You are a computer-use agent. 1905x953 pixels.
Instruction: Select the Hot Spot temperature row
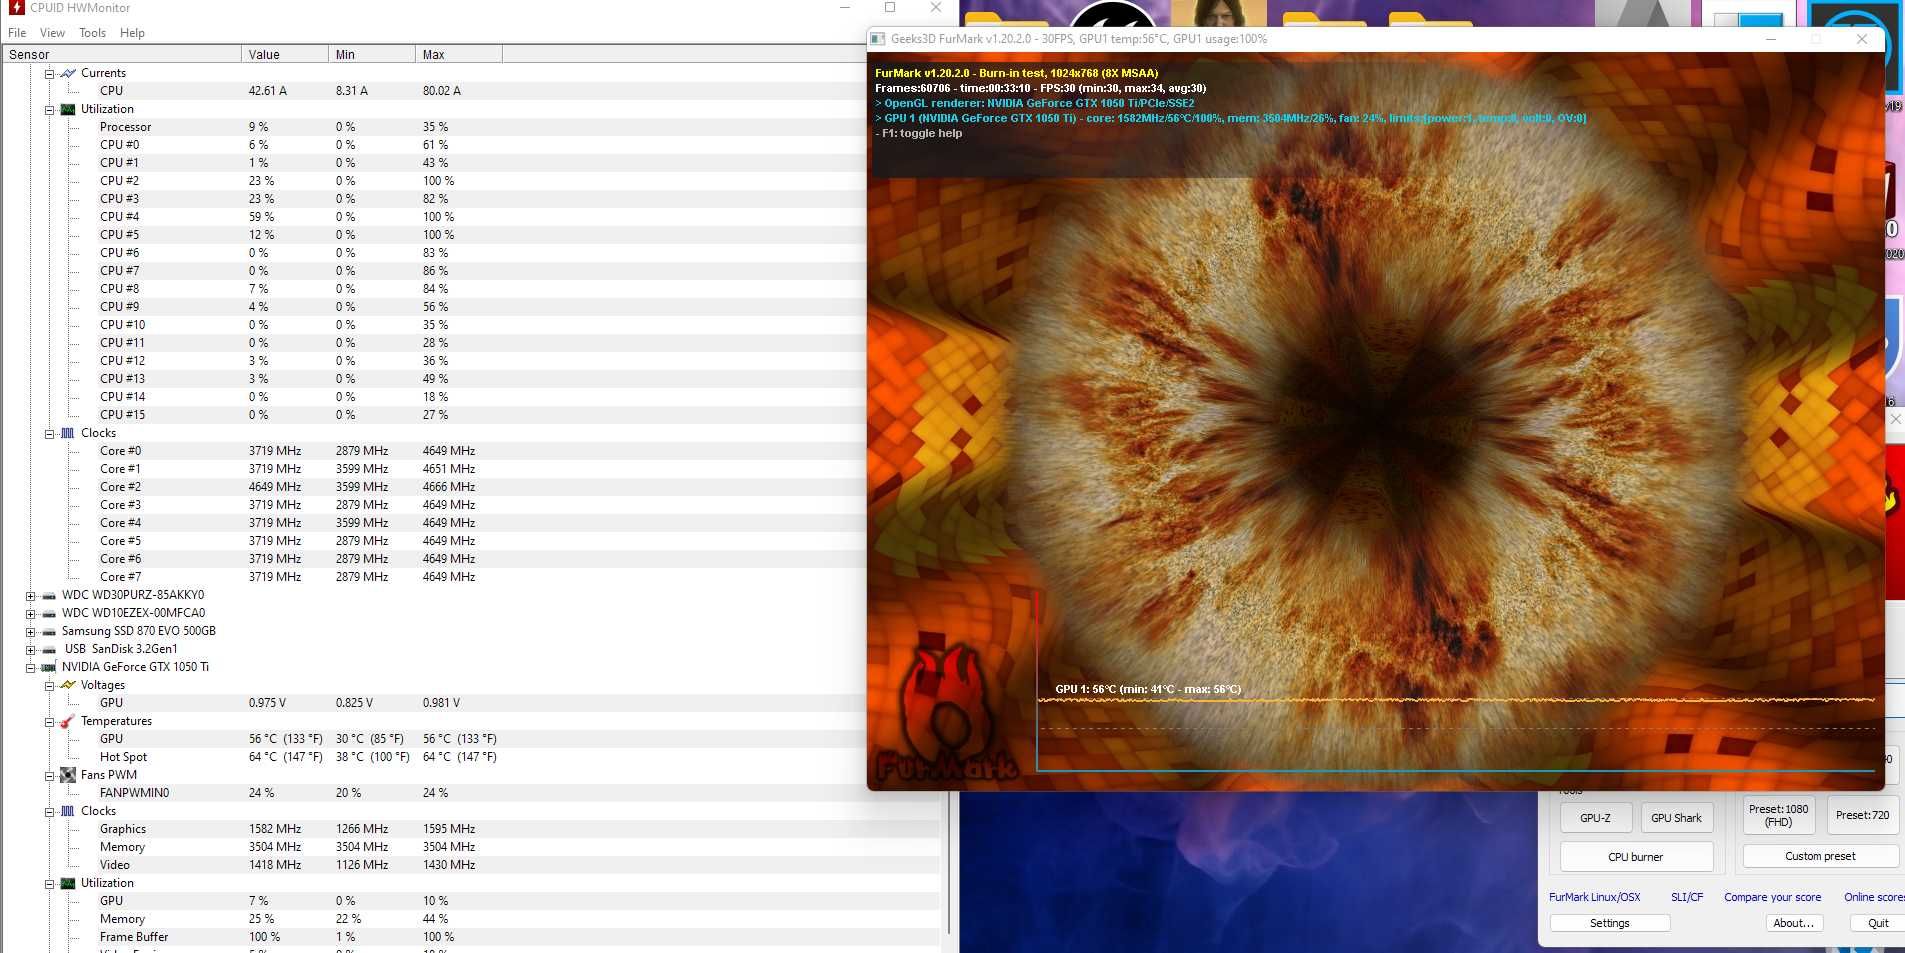(x=437, y=757)
